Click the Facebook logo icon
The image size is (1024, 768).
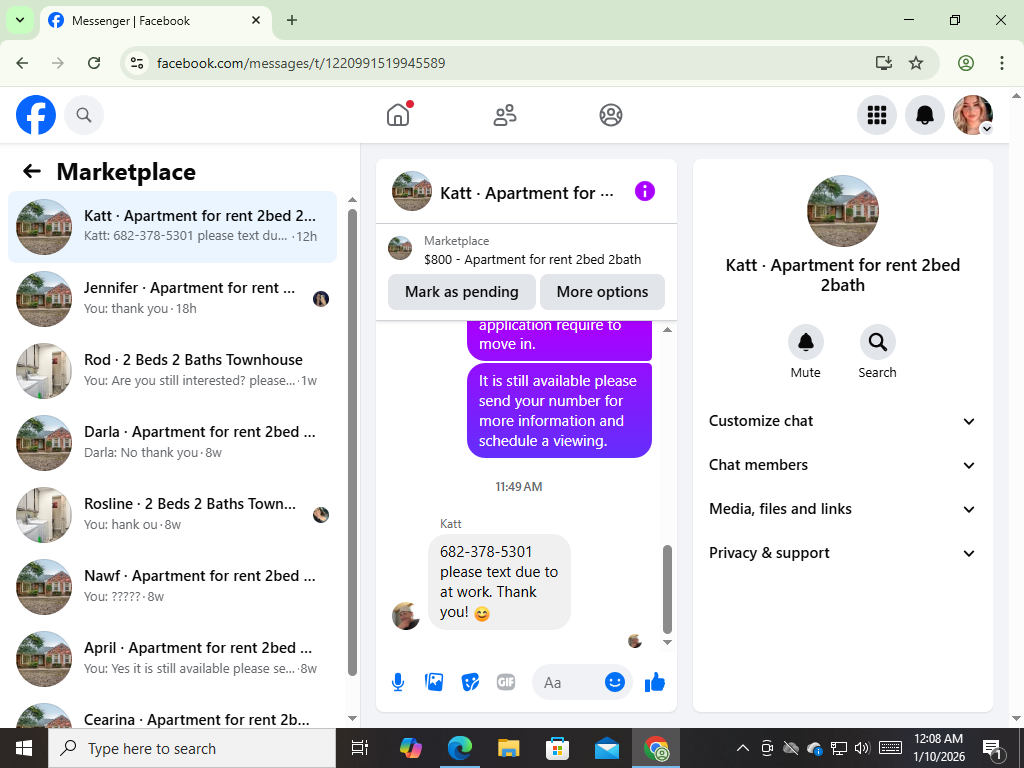point(36,115)
